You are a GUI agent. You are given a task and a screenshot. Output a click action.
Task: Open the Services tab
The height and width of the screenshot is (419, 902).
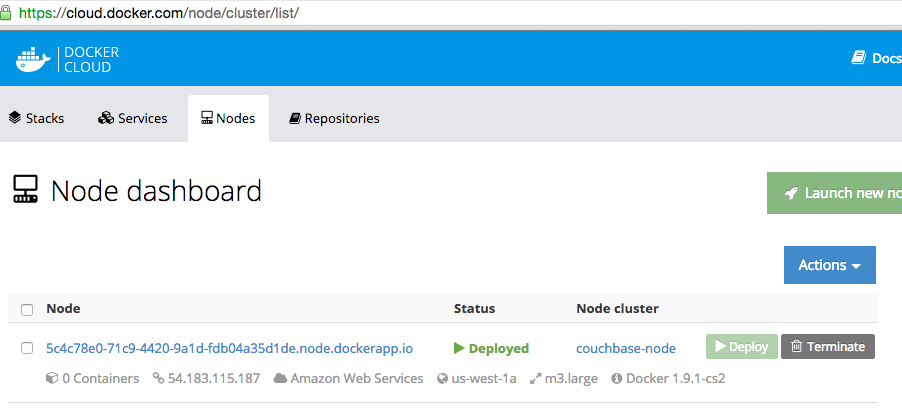tap(133, 118)
